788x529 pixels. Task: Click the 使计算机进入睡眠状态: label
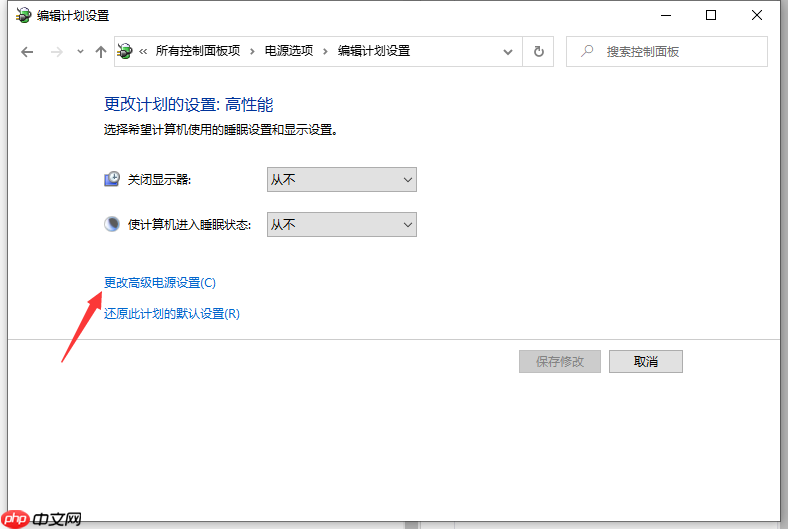pos(189,225)
